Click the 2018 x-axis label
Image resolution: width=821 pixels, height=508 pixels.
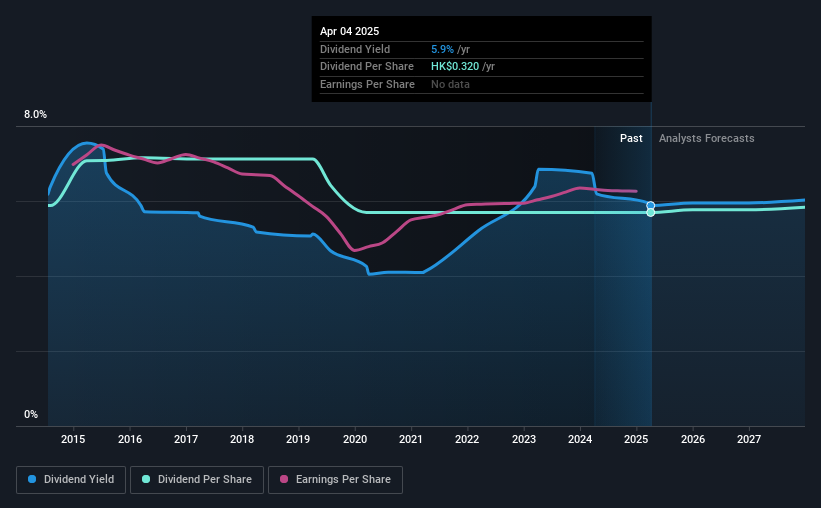(242, 439)
